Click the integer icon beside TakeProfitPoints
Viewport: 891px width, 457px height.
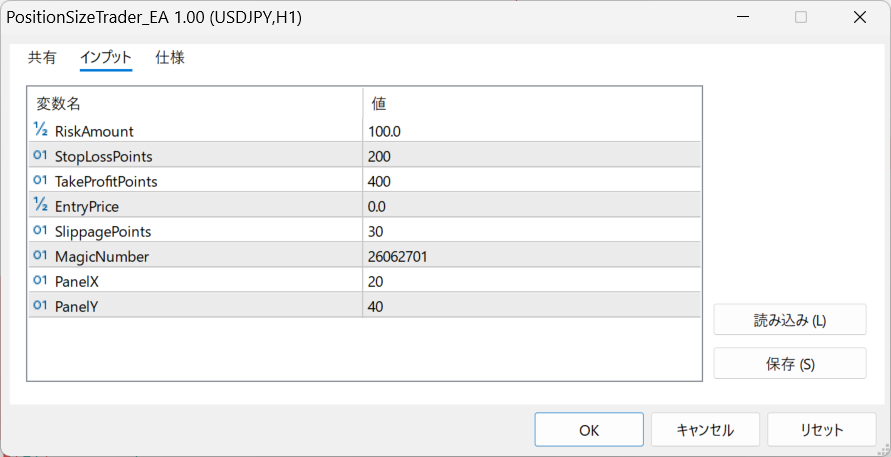(40, 180)
